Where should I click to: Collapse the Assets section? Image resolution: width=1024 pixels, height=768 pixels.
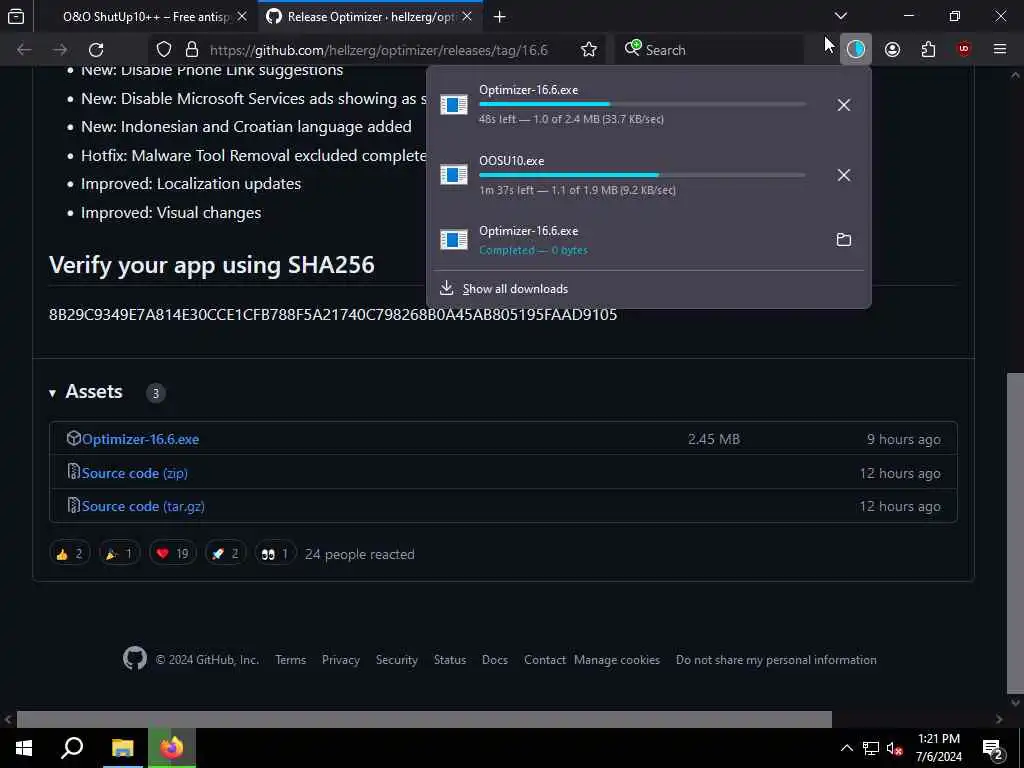pyautogui.click(x=52, y=392)
